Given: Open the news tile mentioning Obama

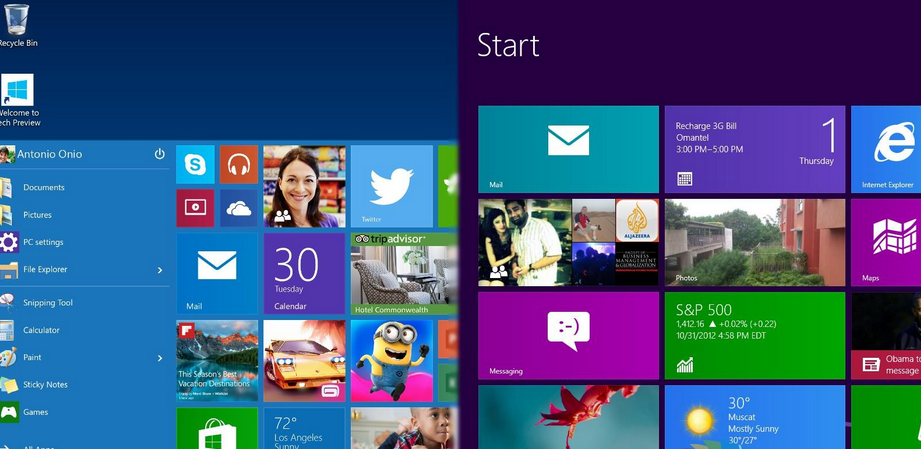Looking at the screenshot, I should pos(886,336).
